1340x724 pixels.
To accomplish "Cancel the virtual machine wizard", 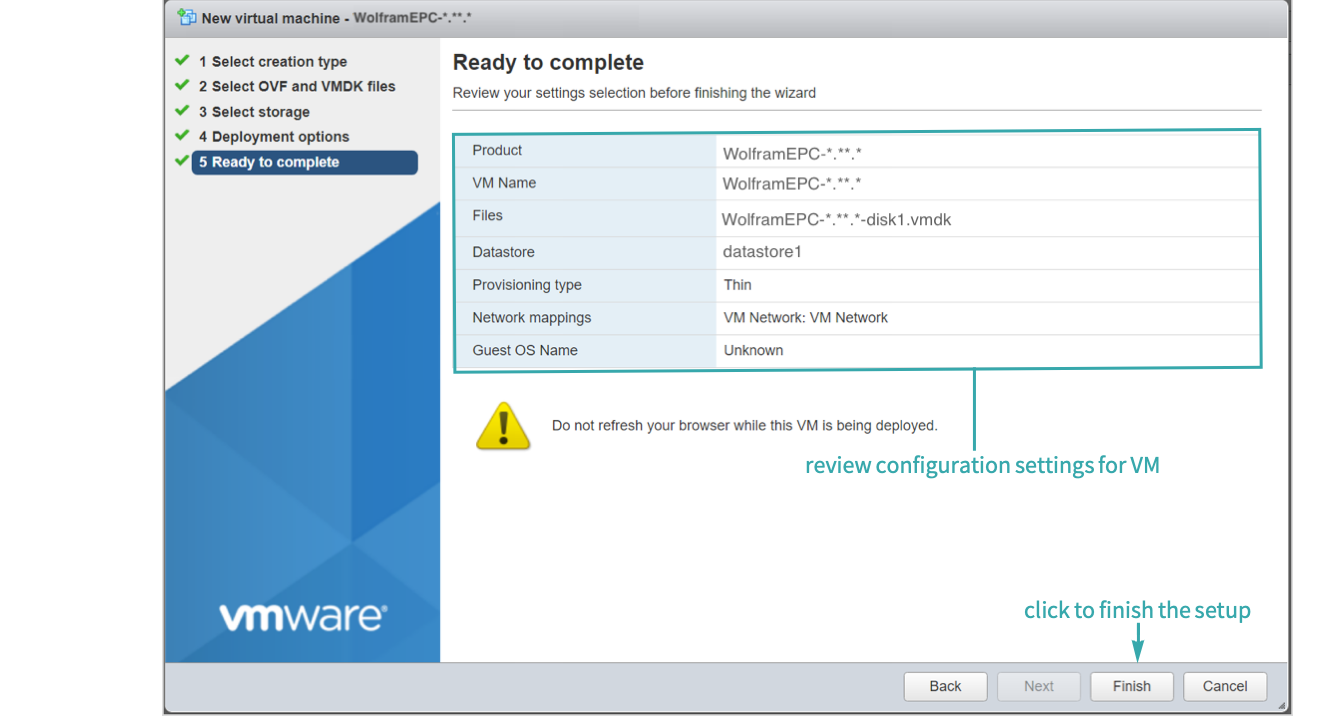I will (x=1225, y=686).
